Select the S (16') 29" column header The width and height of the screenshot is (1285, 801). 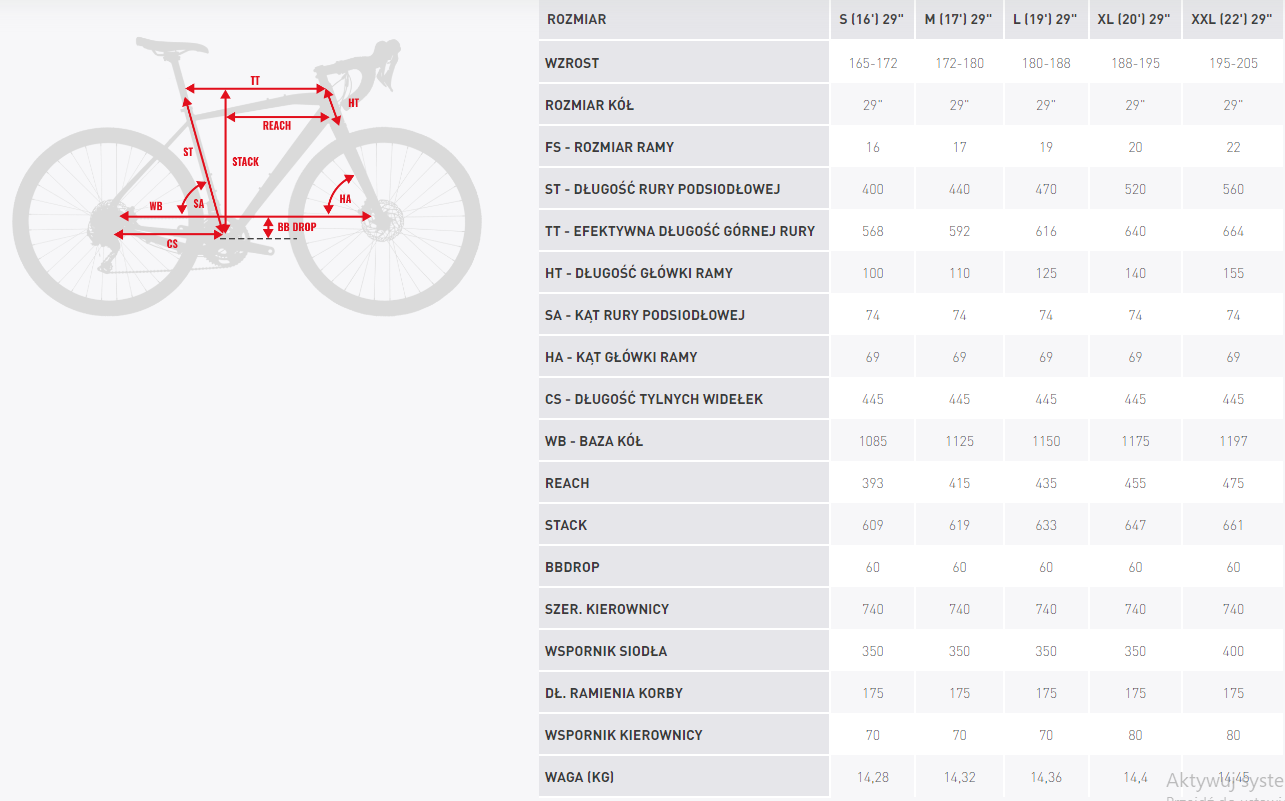coord(872,20)
